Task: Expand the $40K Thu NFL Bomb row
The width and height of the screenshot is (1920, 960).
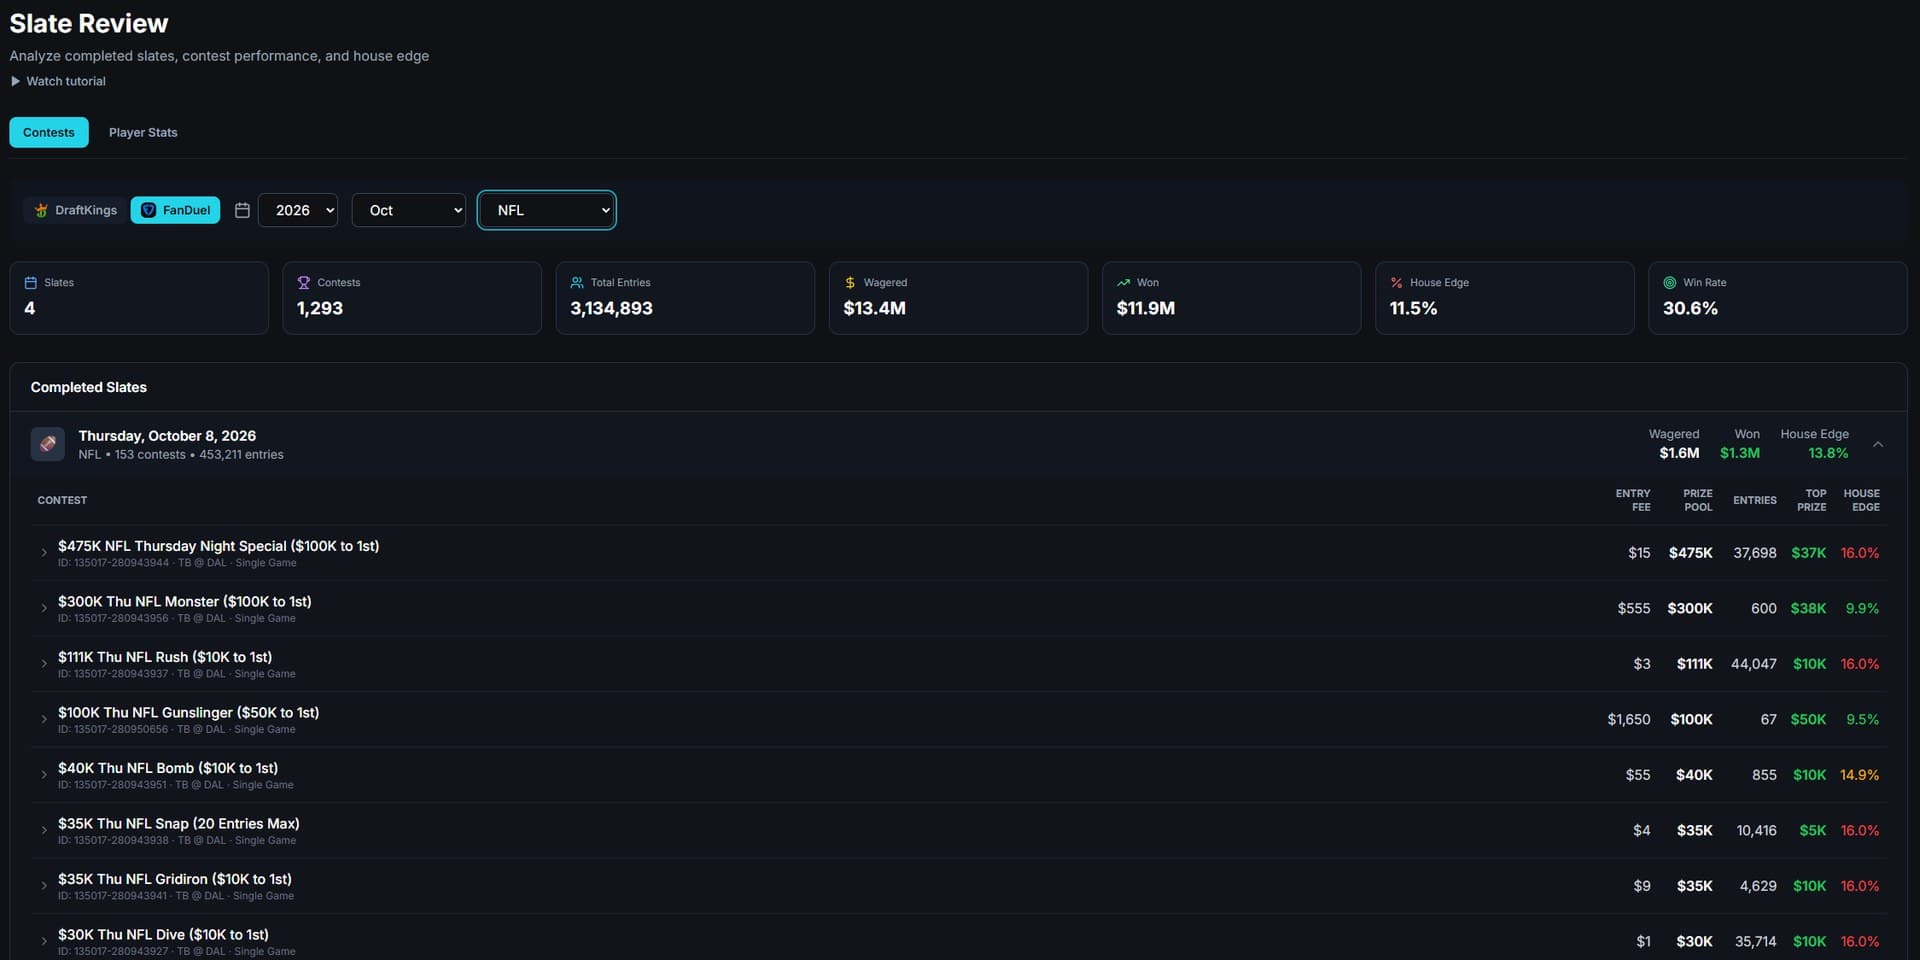Action: click(44, 775)
